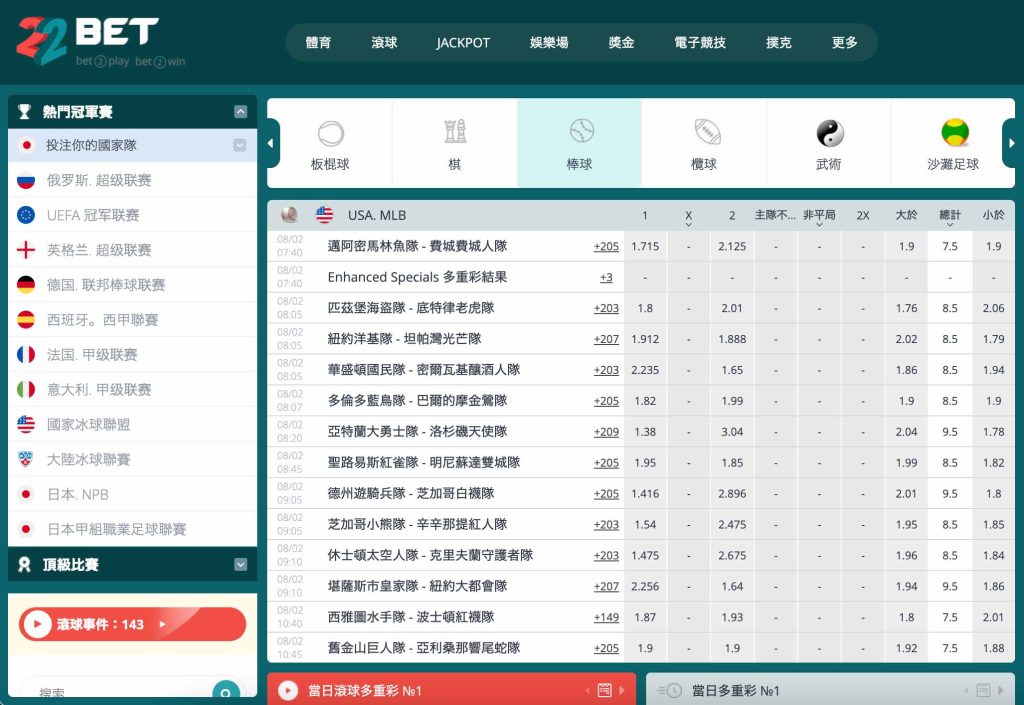Click the USA. MLB league title
1024x705 pixels.
[377, 215]
